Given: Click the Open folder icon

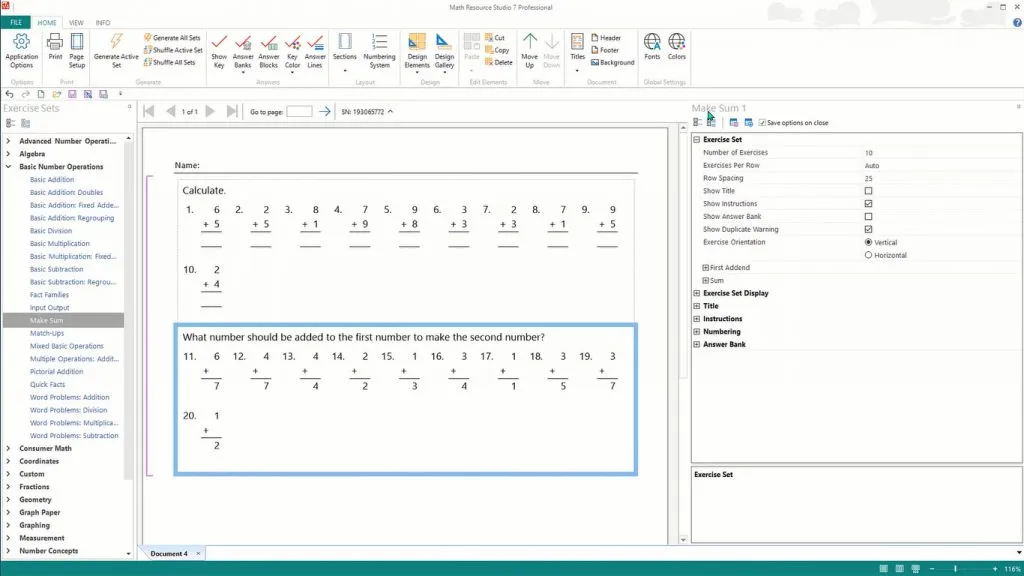Looking at the screenshot, I should 56,94.
